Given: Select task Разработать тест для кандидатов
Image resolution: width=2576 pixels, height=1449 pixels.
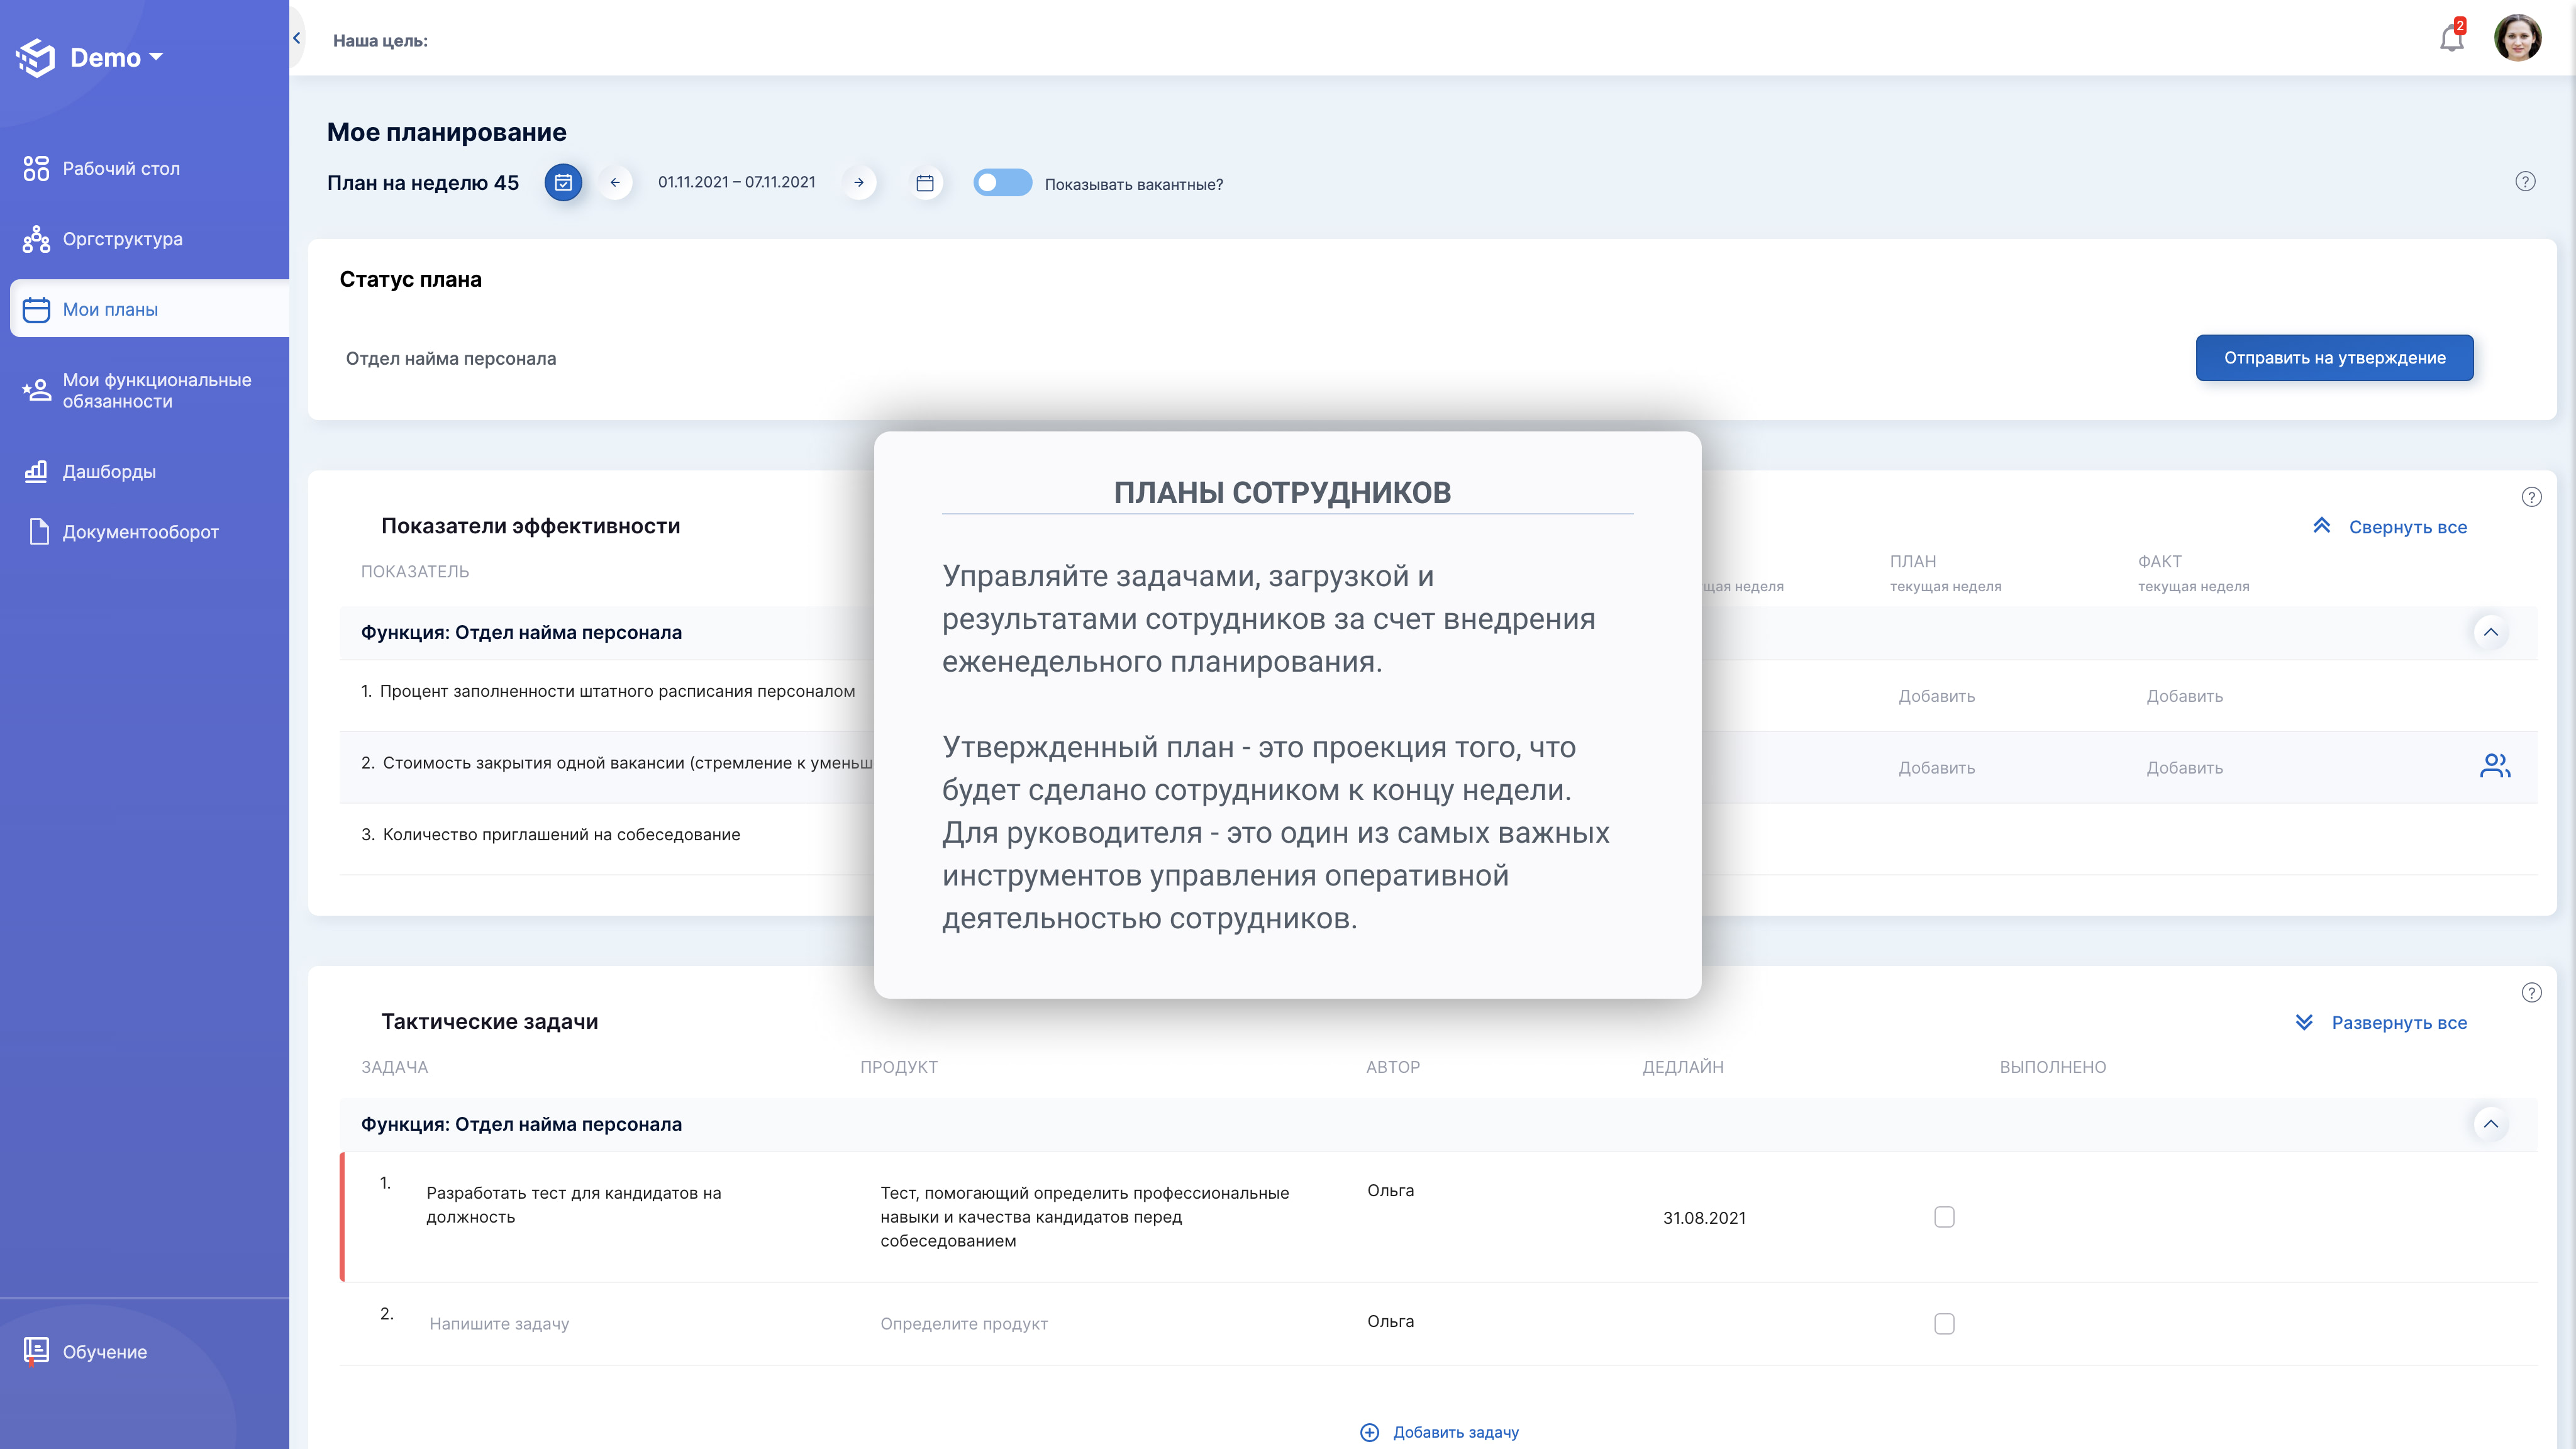Looking at the screenshot, I should click(x=574, y=1205).
